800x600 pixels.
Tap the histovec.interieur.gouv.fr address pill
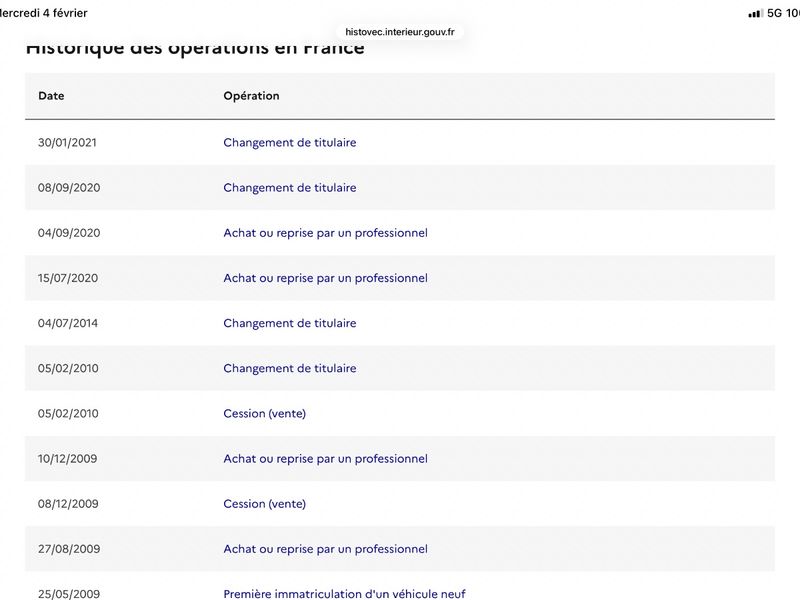(399, 32)
